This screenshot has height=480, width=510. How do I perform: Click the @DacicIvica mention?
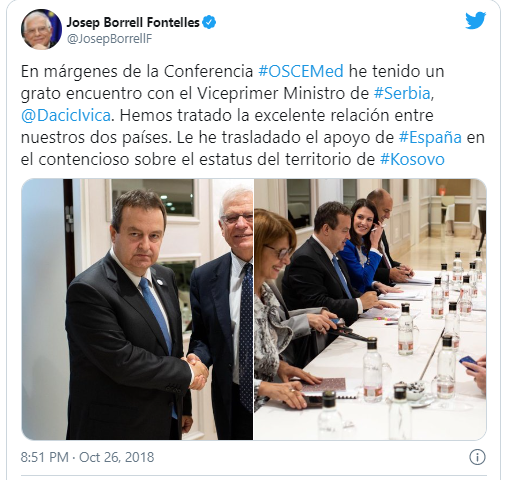pyautogui.click(x=66, y=115)
